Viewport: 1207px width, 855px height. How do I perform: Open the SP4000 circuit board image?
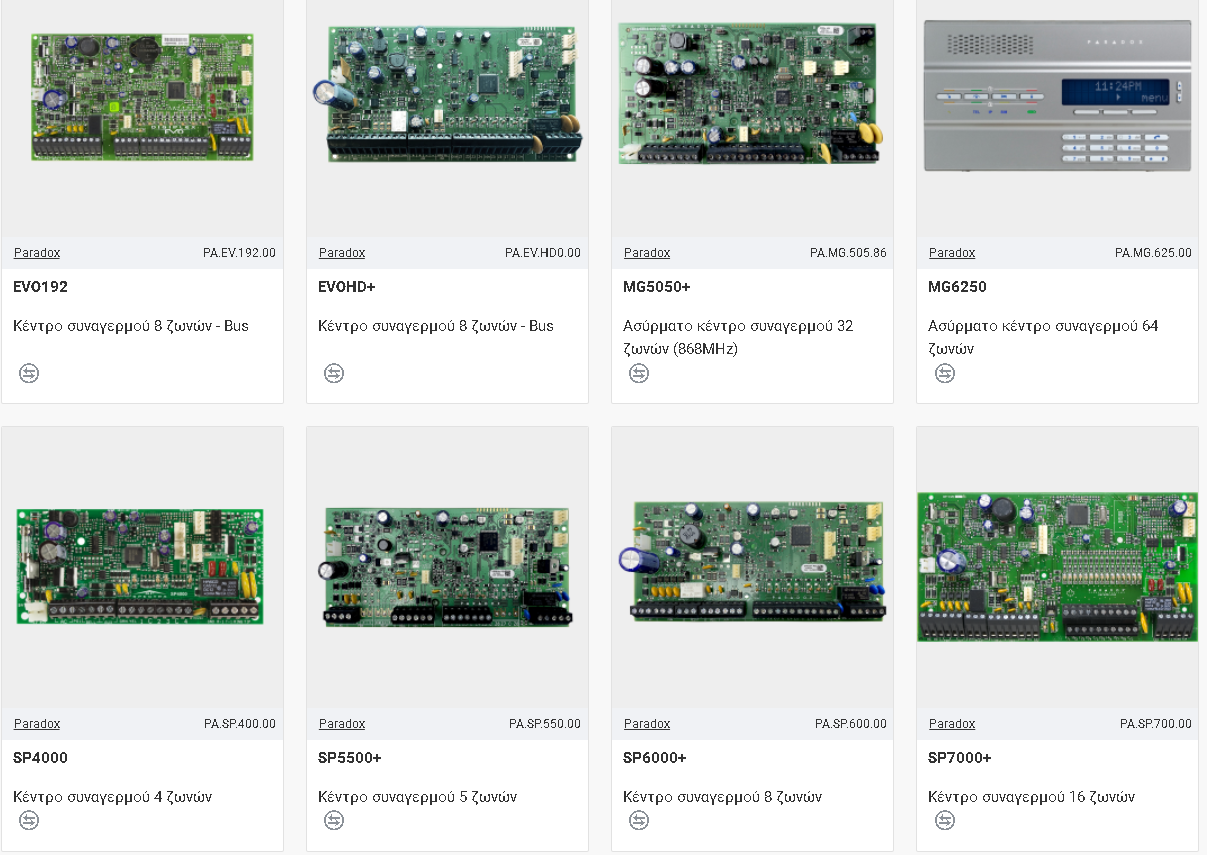click(x=140, y=566)
